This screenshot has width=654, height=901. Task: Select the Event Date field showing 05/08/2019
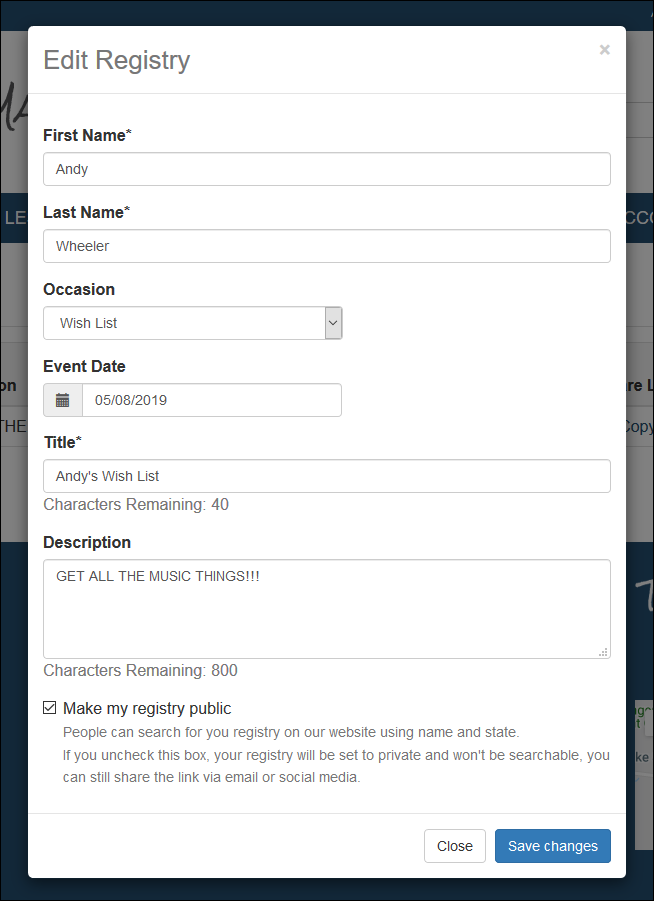point(212,400)
